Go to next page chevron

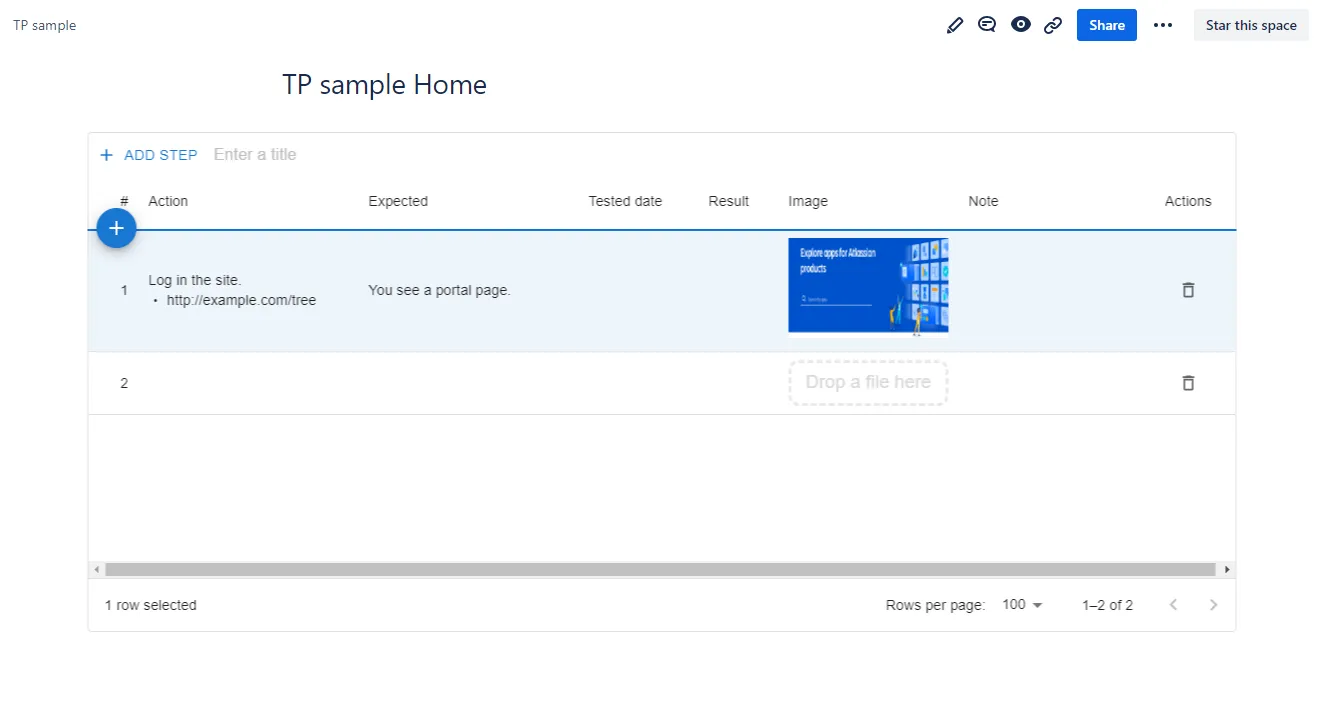1213,605
